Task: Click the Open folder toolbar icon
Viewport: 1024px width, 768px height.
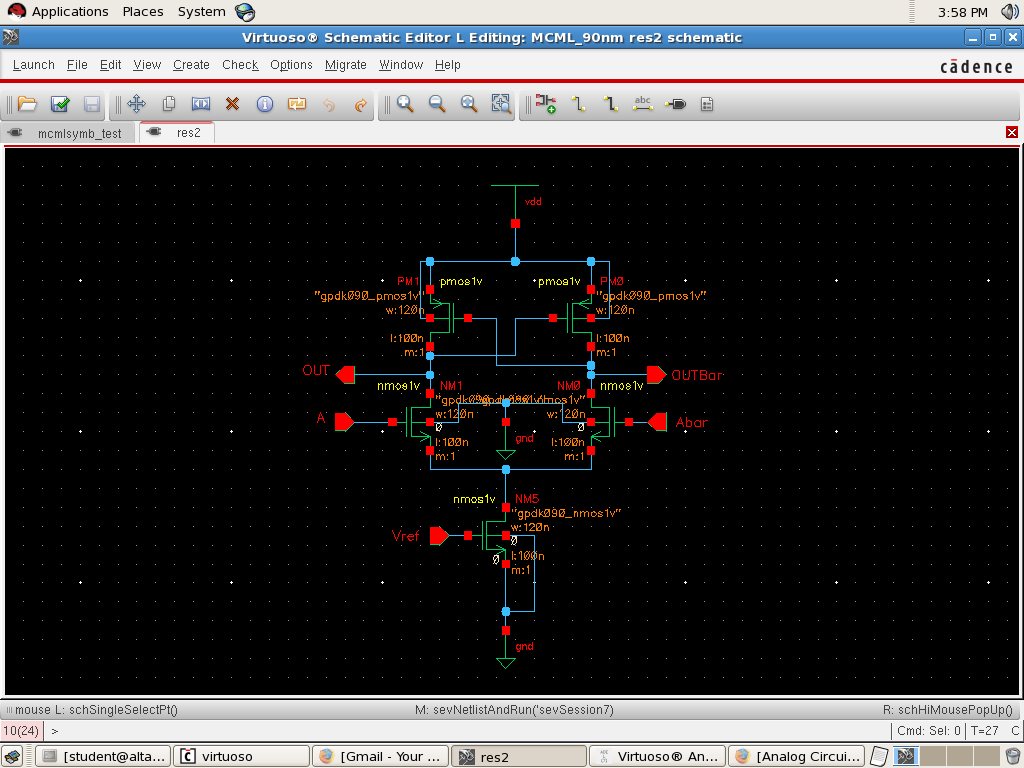Action: (x=27, y=104)
